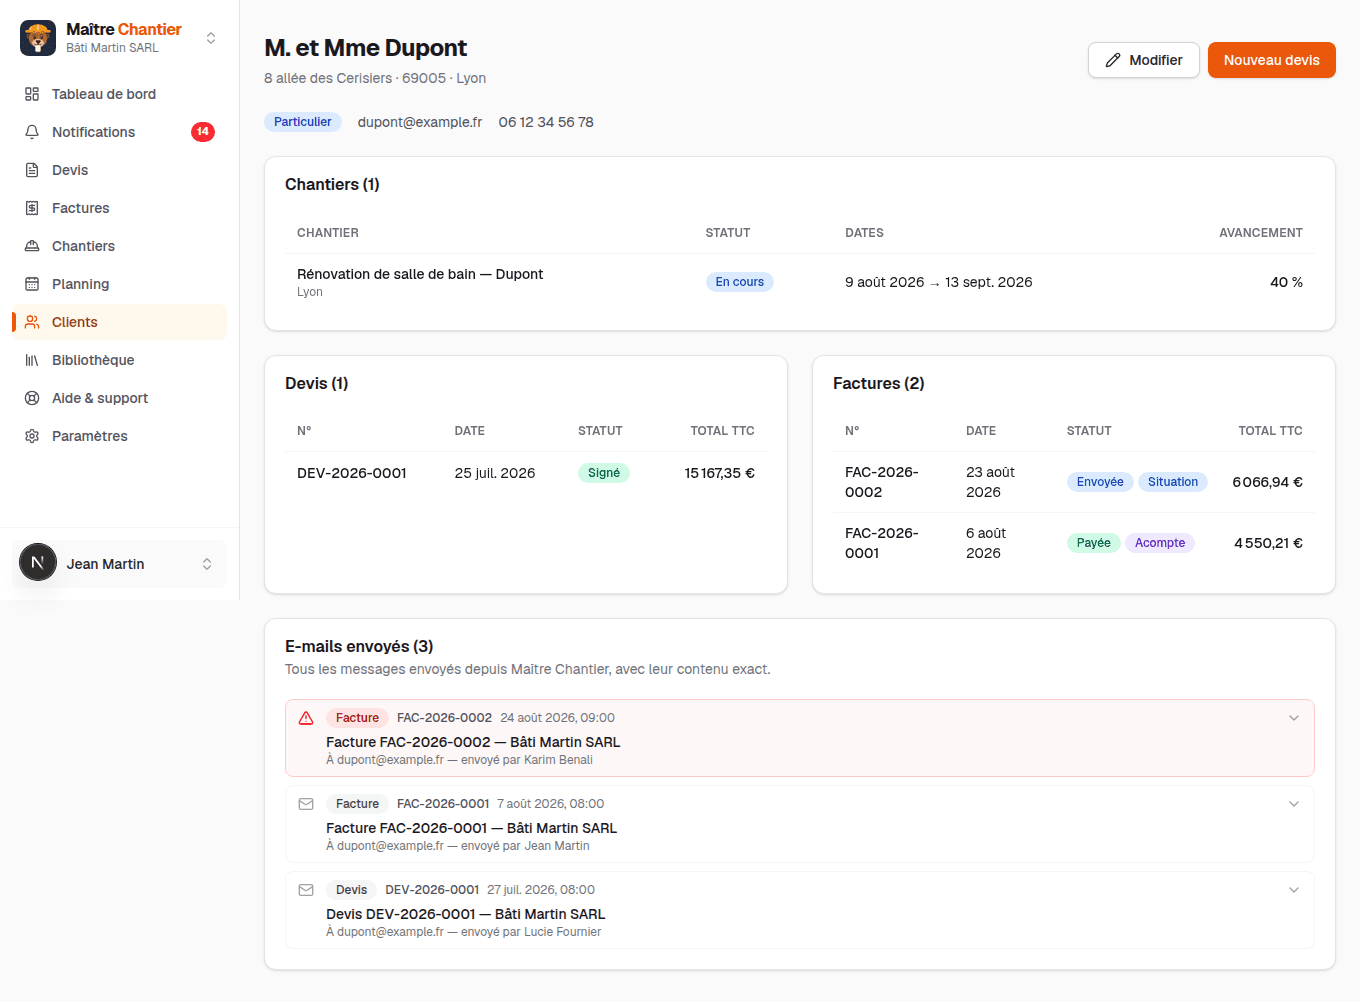Image resolution: width=1360 pixels, height=1002 pixels.
Task: Open the Chantiers menu entry
Action: (120, 246)
